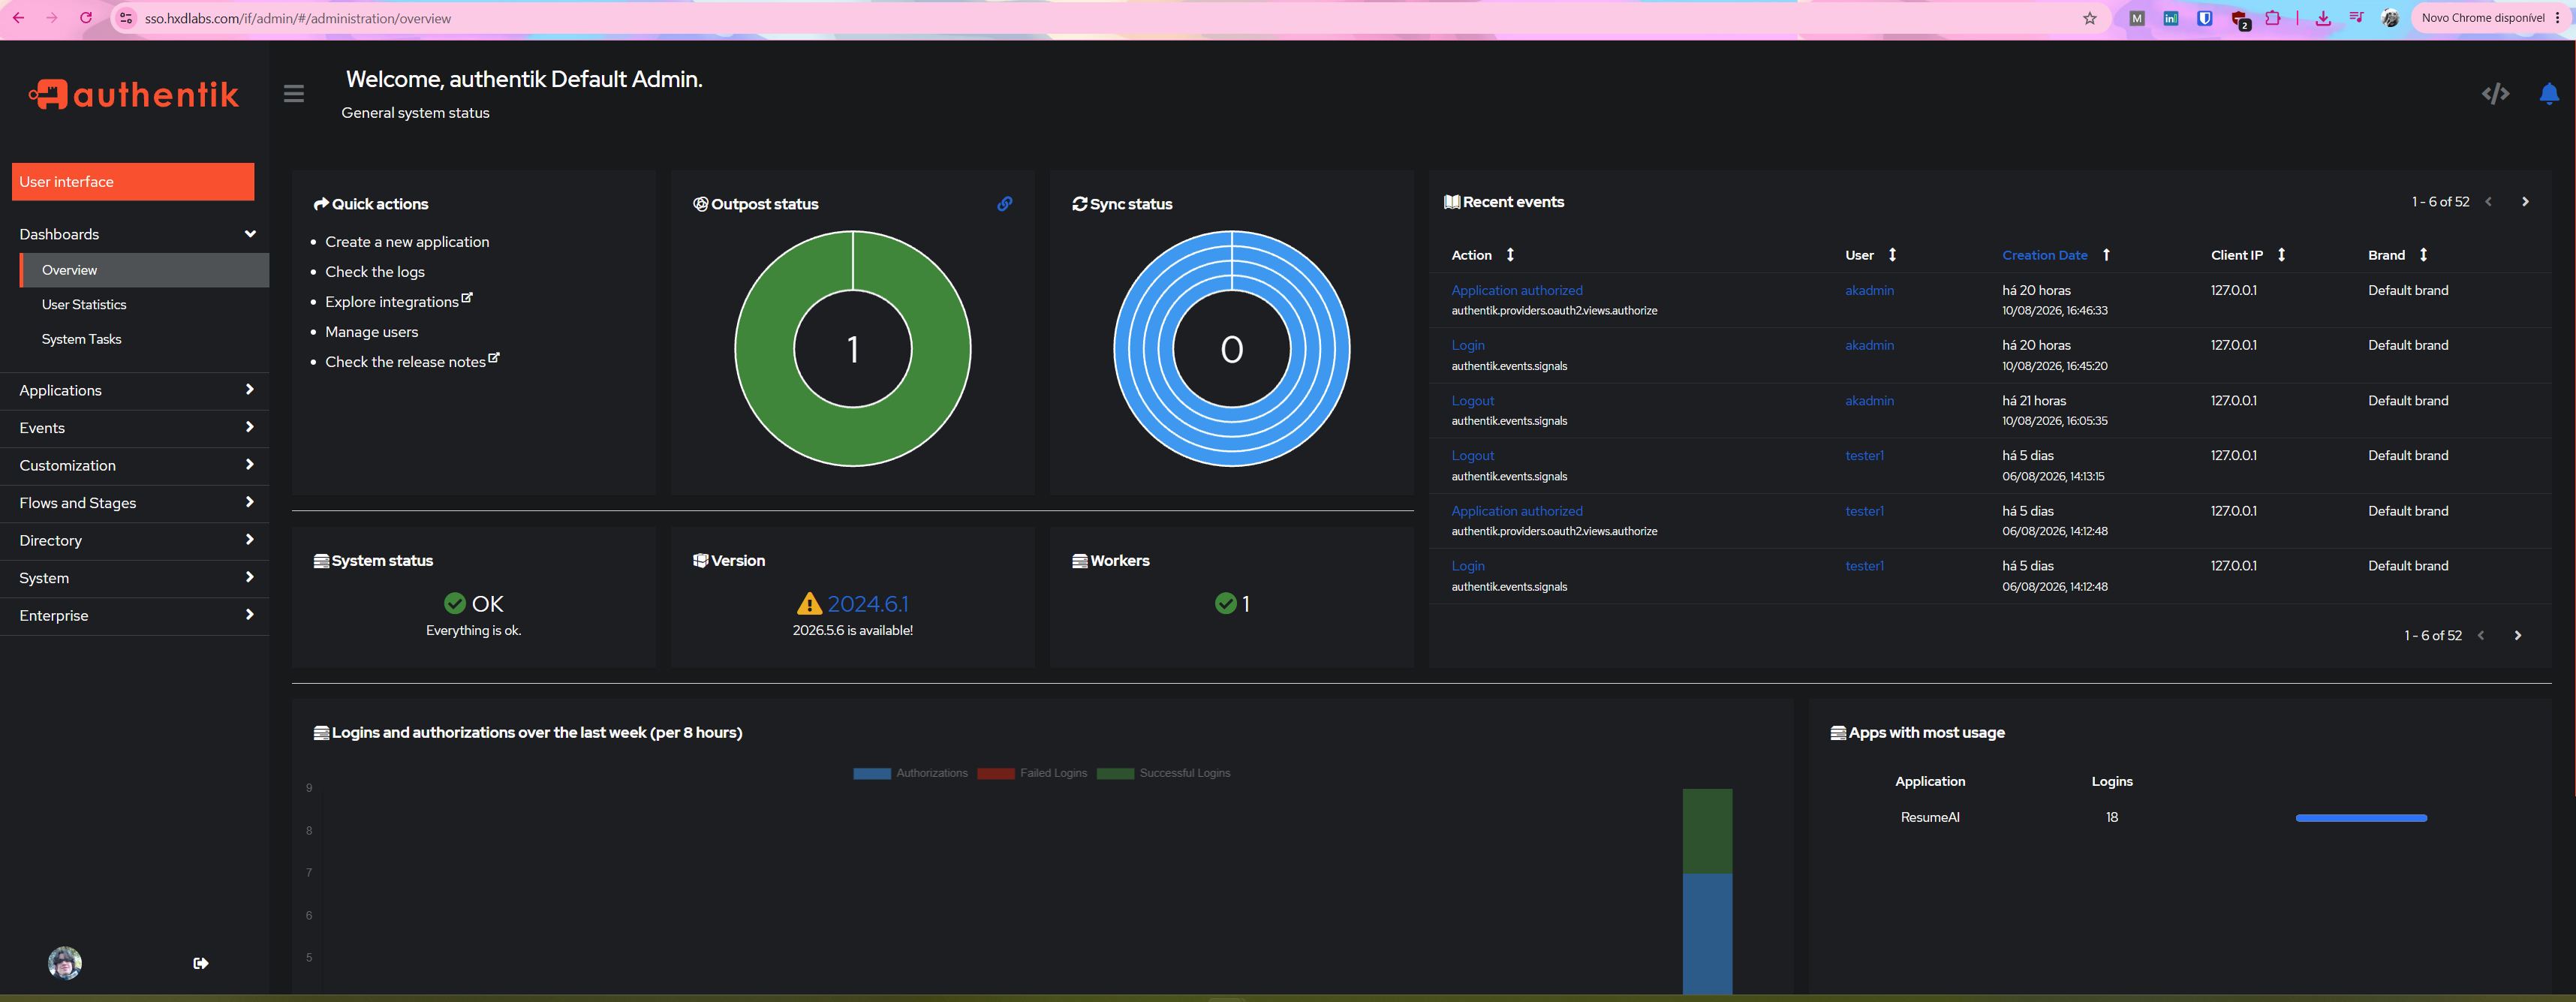Image resolution: width=2576 pixels, height=1002 pixels.
Task: Toggle Successful Logins legend swatch
Action: click(1115, 773)
